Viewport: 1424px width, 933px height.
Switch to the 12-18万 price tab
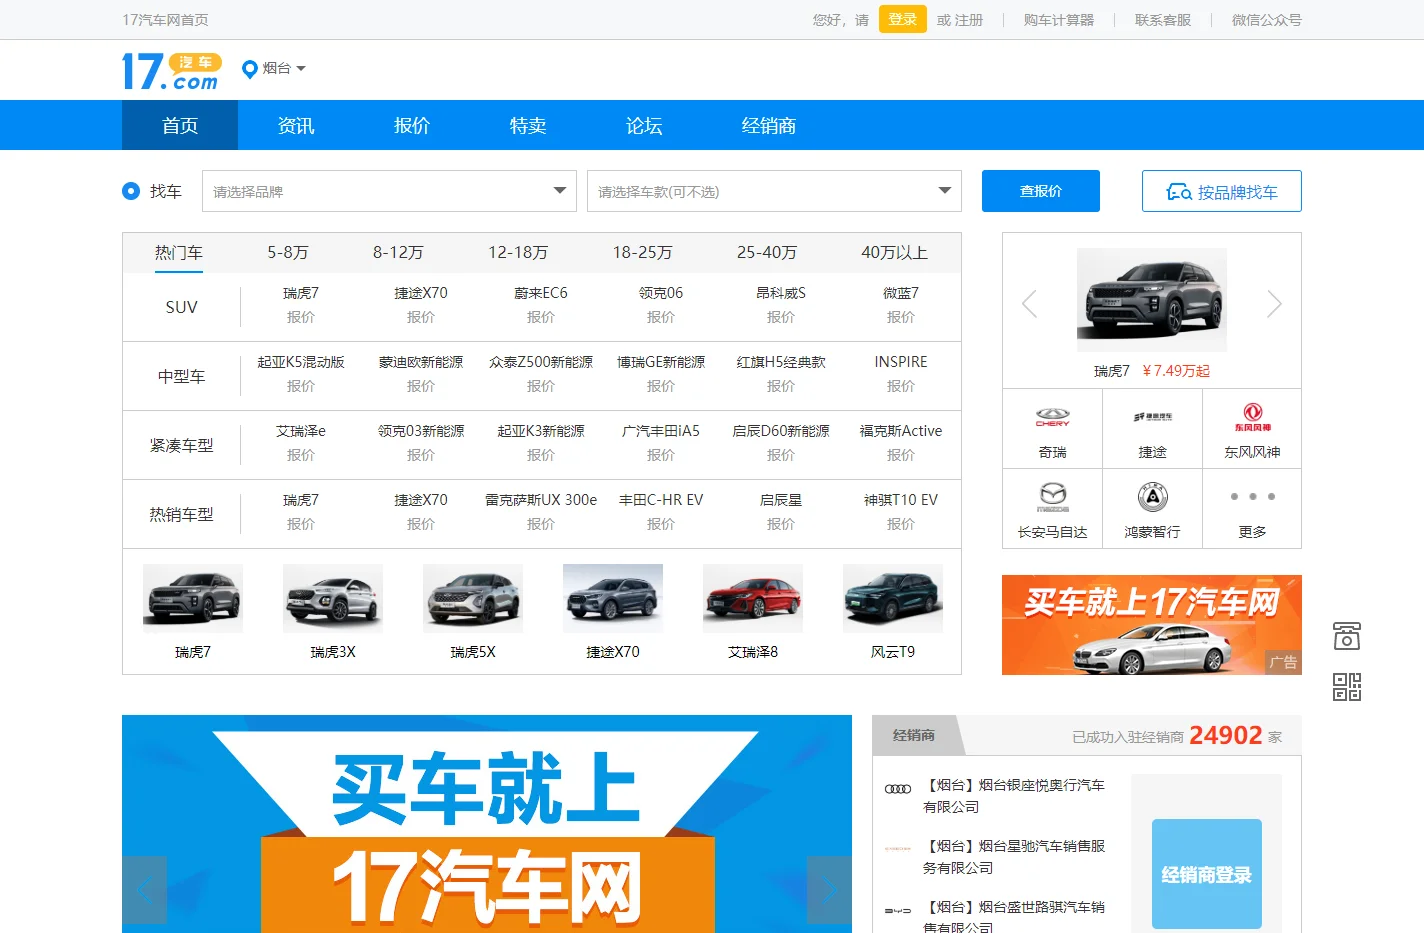[x=518, y=253]
